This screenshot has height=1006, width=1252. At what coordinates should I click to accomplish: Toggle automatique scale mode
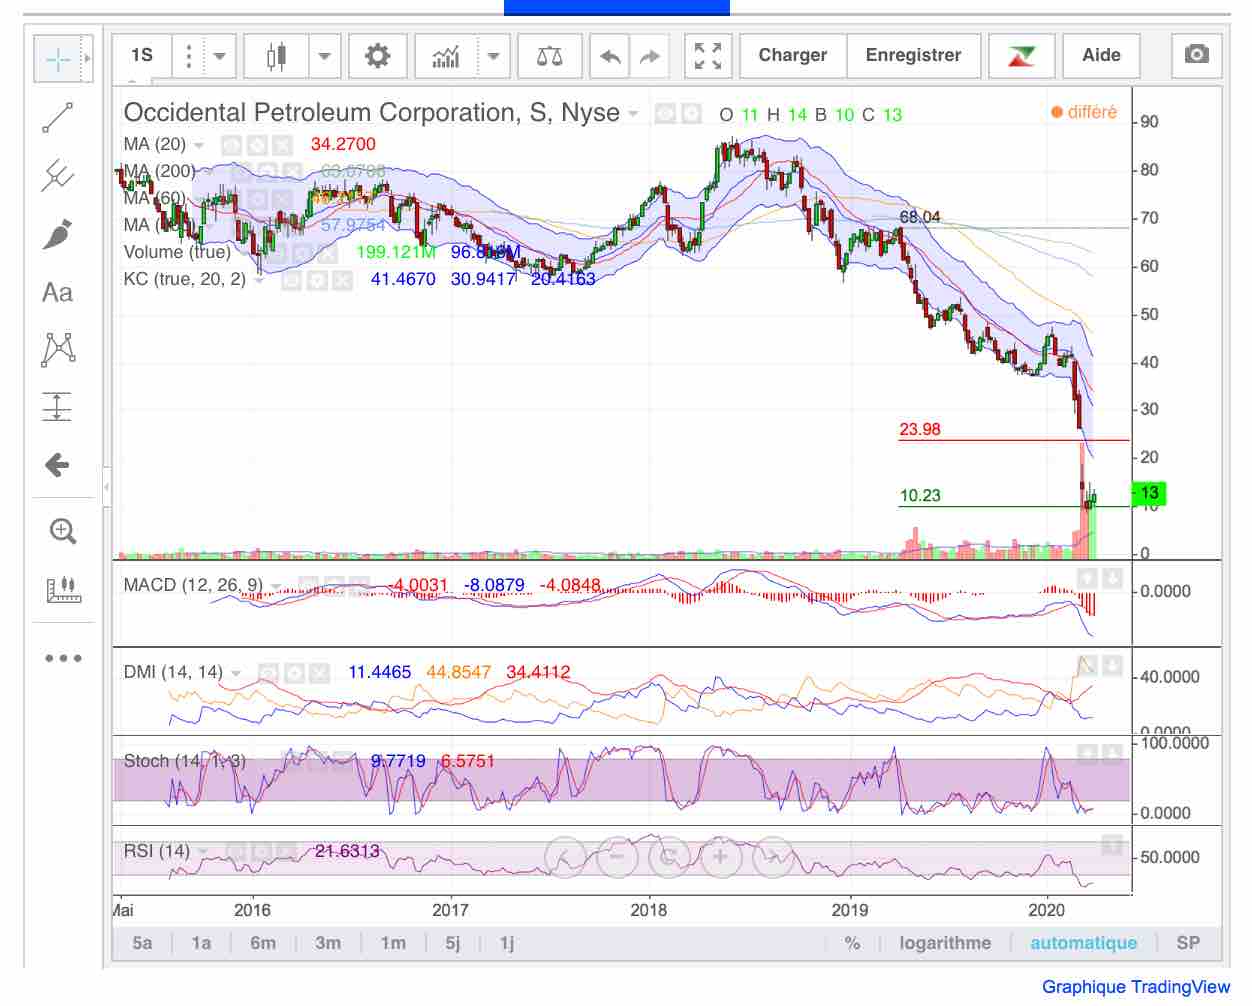(x=1084, y=943)
